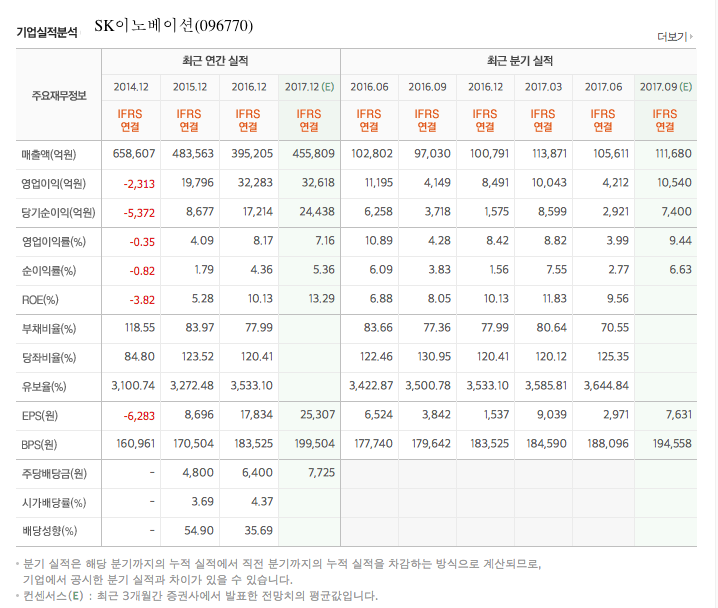Click the 영업이익(억원) row label
Viewport: 718px width, 608px height.
coord(54,184)
